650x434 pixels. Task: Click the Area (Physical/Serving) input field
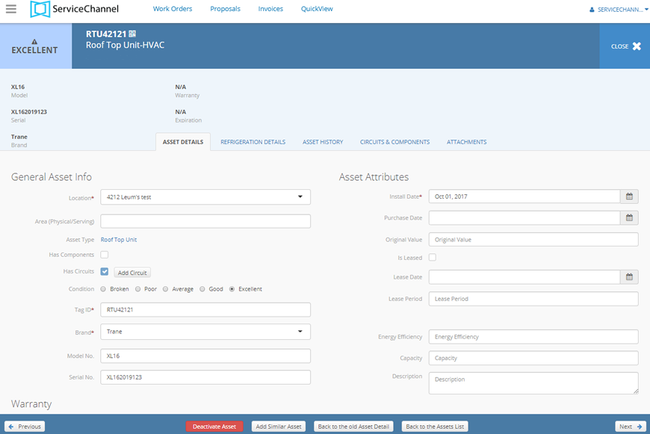(x=205, y=221)
